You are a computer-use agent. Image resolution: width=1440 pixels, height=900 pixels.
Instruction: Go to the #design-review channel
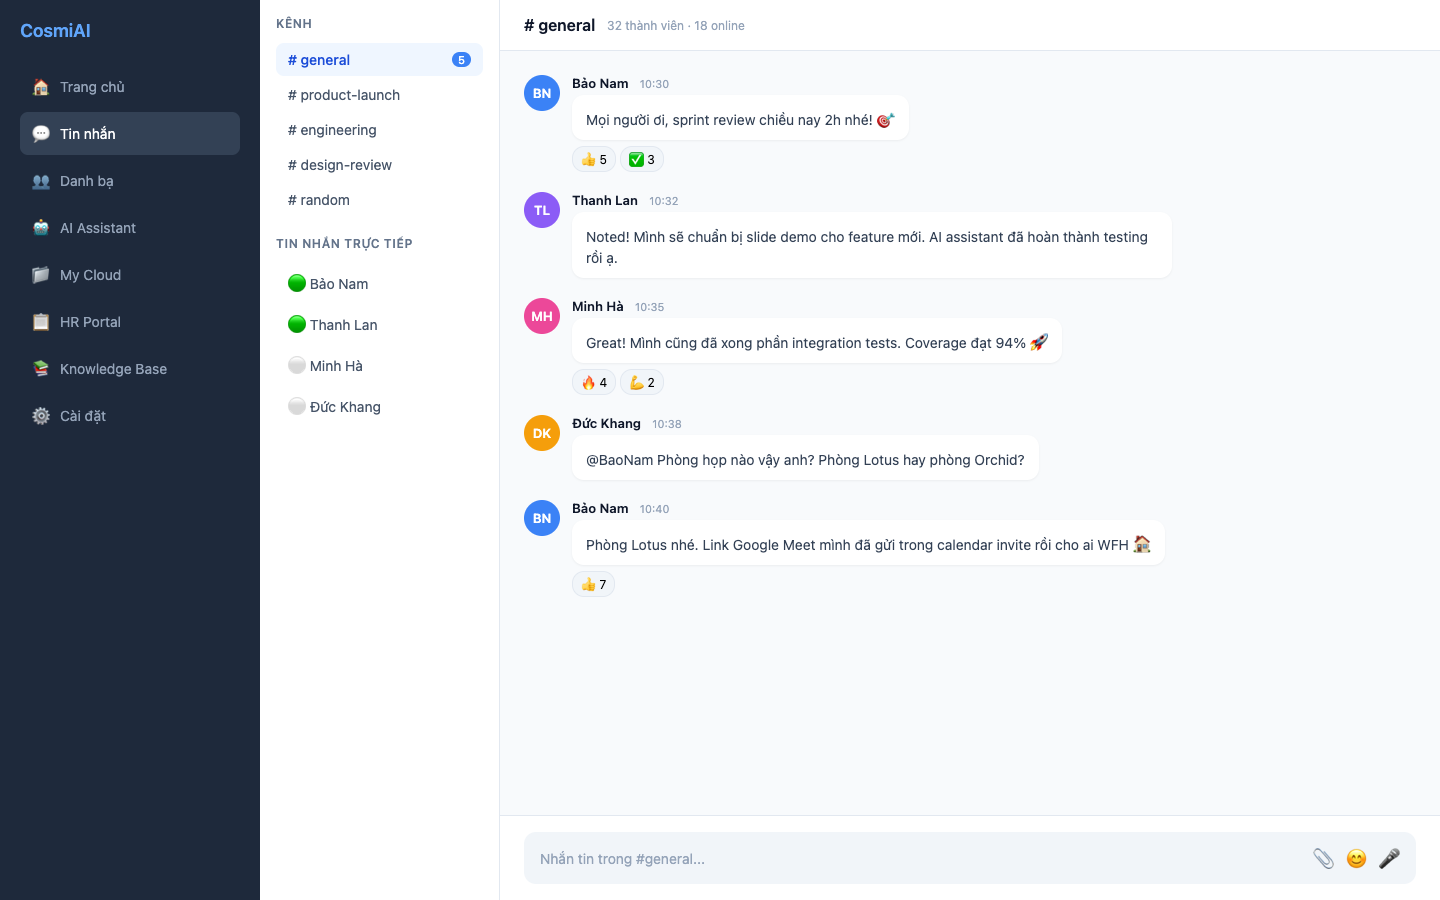pos(340,165)
